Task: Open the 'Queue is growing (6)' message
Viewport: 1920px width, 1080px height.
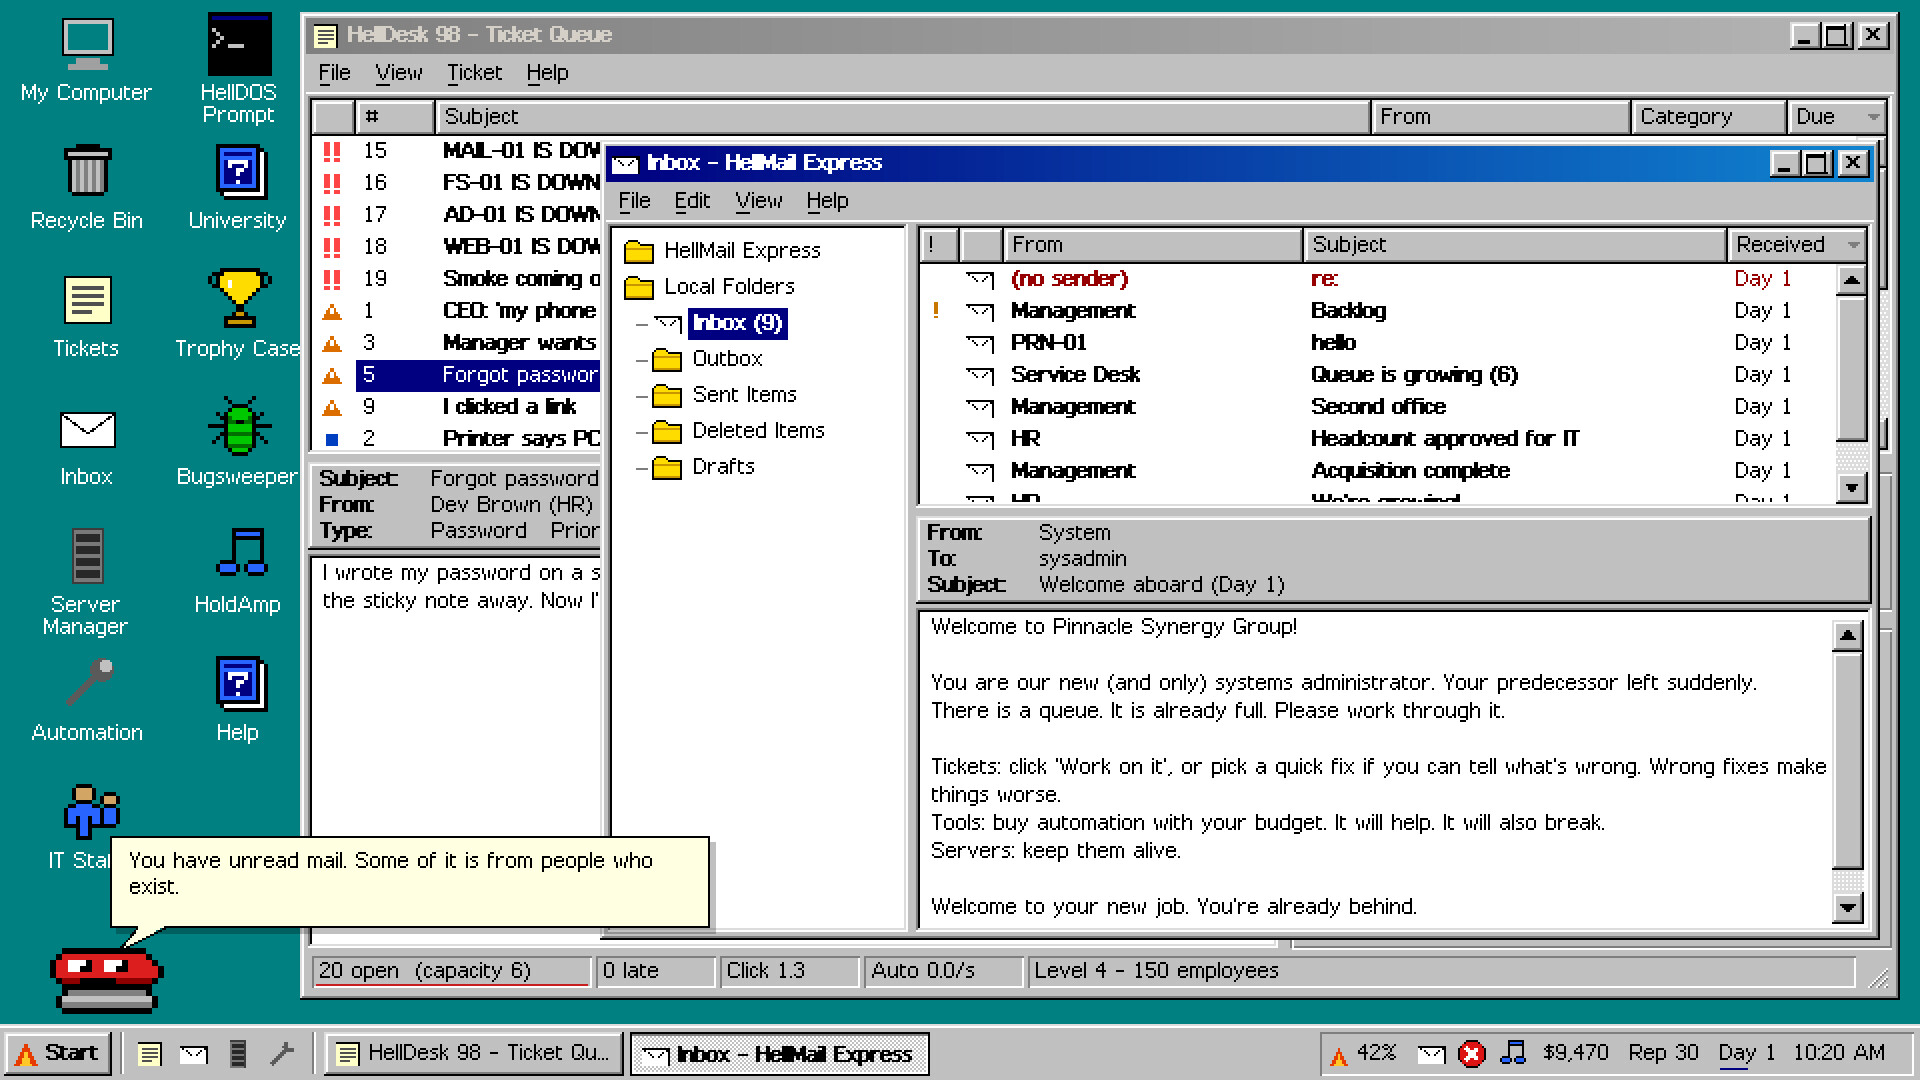Action: pyautogui.click(x=1378, y=375)
